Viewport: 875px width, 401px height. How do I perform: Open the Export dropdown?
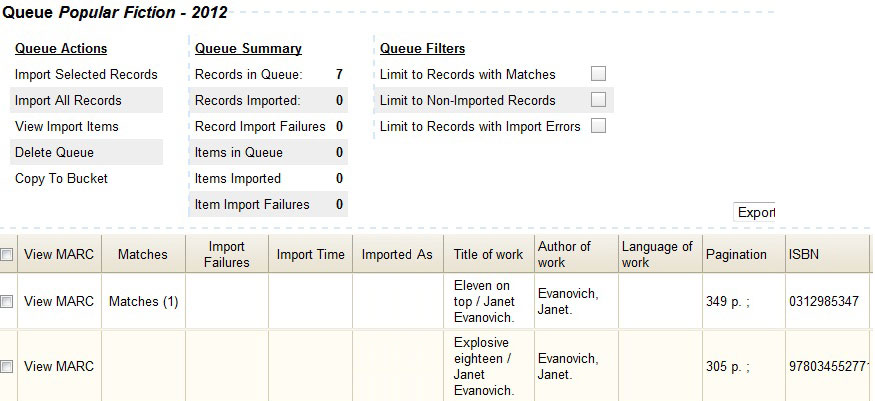754,212
